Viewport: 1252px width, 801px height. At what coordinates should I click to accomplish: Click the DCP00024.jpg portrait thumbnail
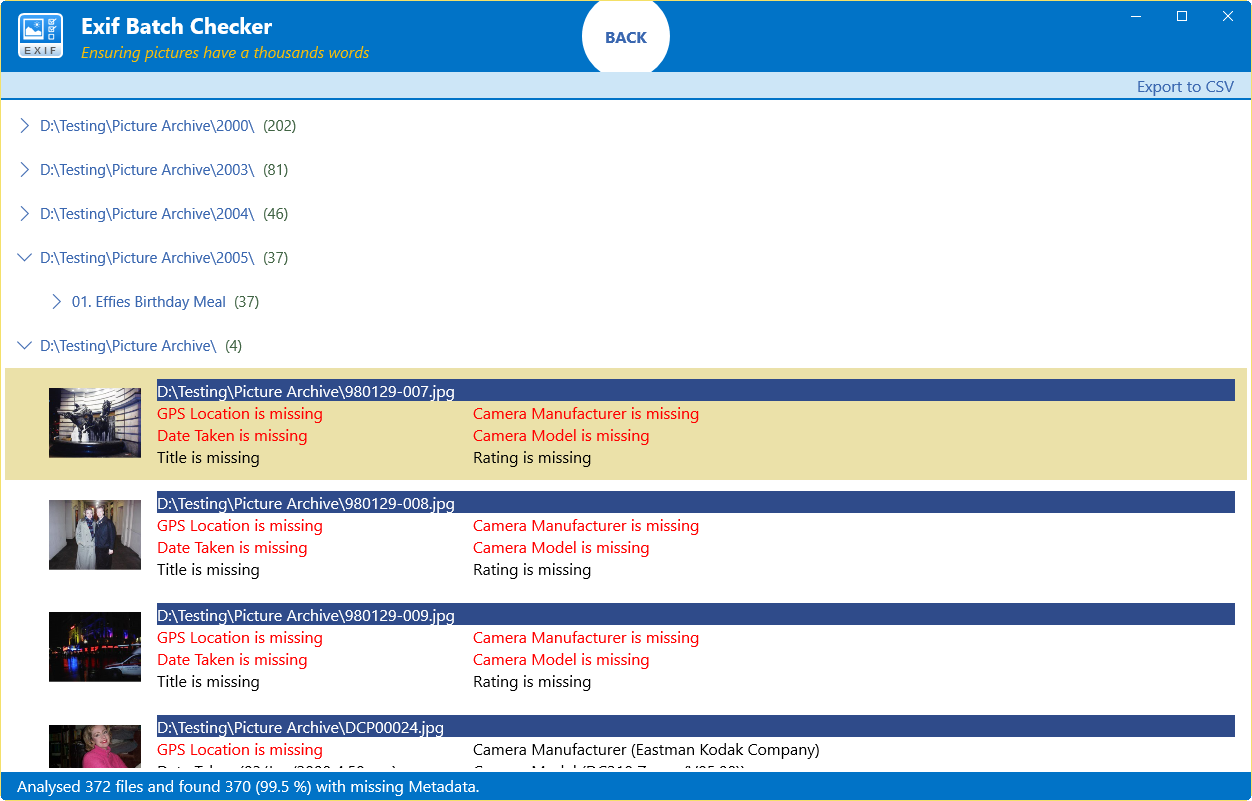(x=95, y=748)
